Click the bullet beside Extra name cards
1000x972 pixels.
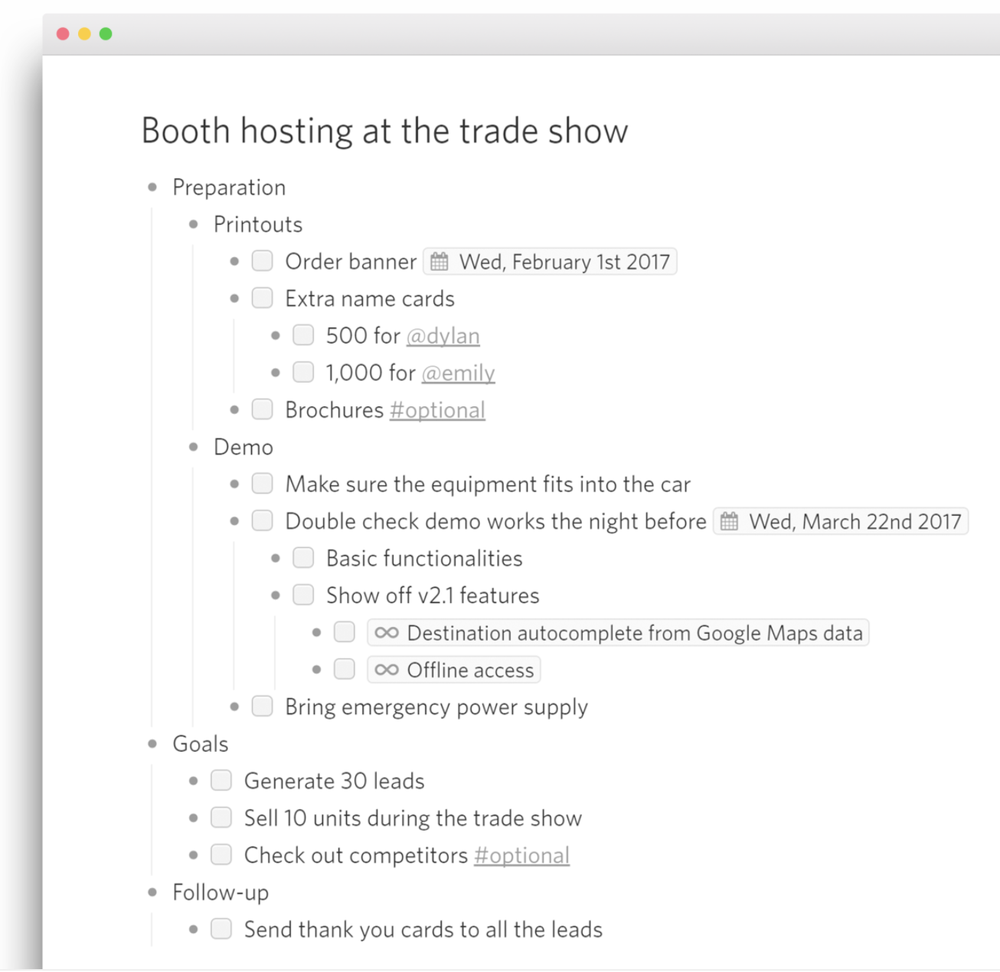click(x=234, y=298)
